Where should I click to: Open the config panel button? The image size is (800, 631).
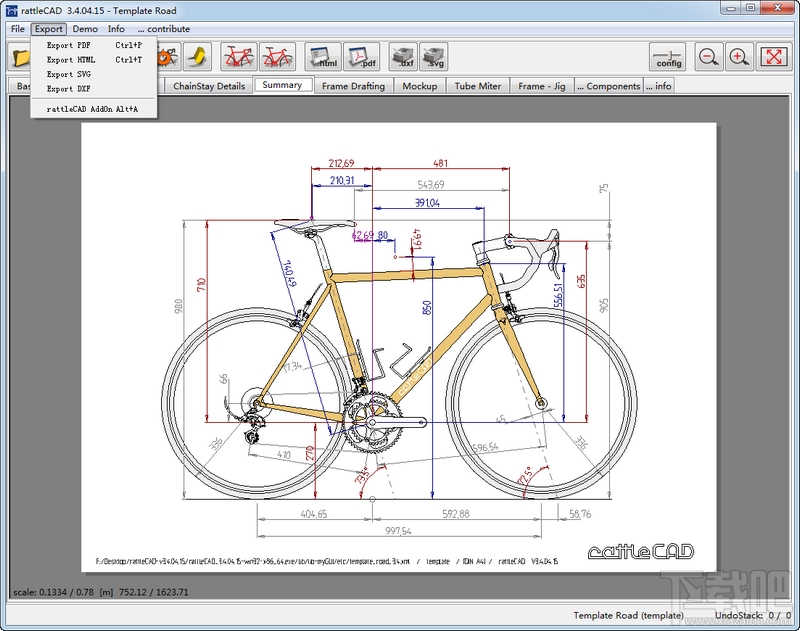668,57
